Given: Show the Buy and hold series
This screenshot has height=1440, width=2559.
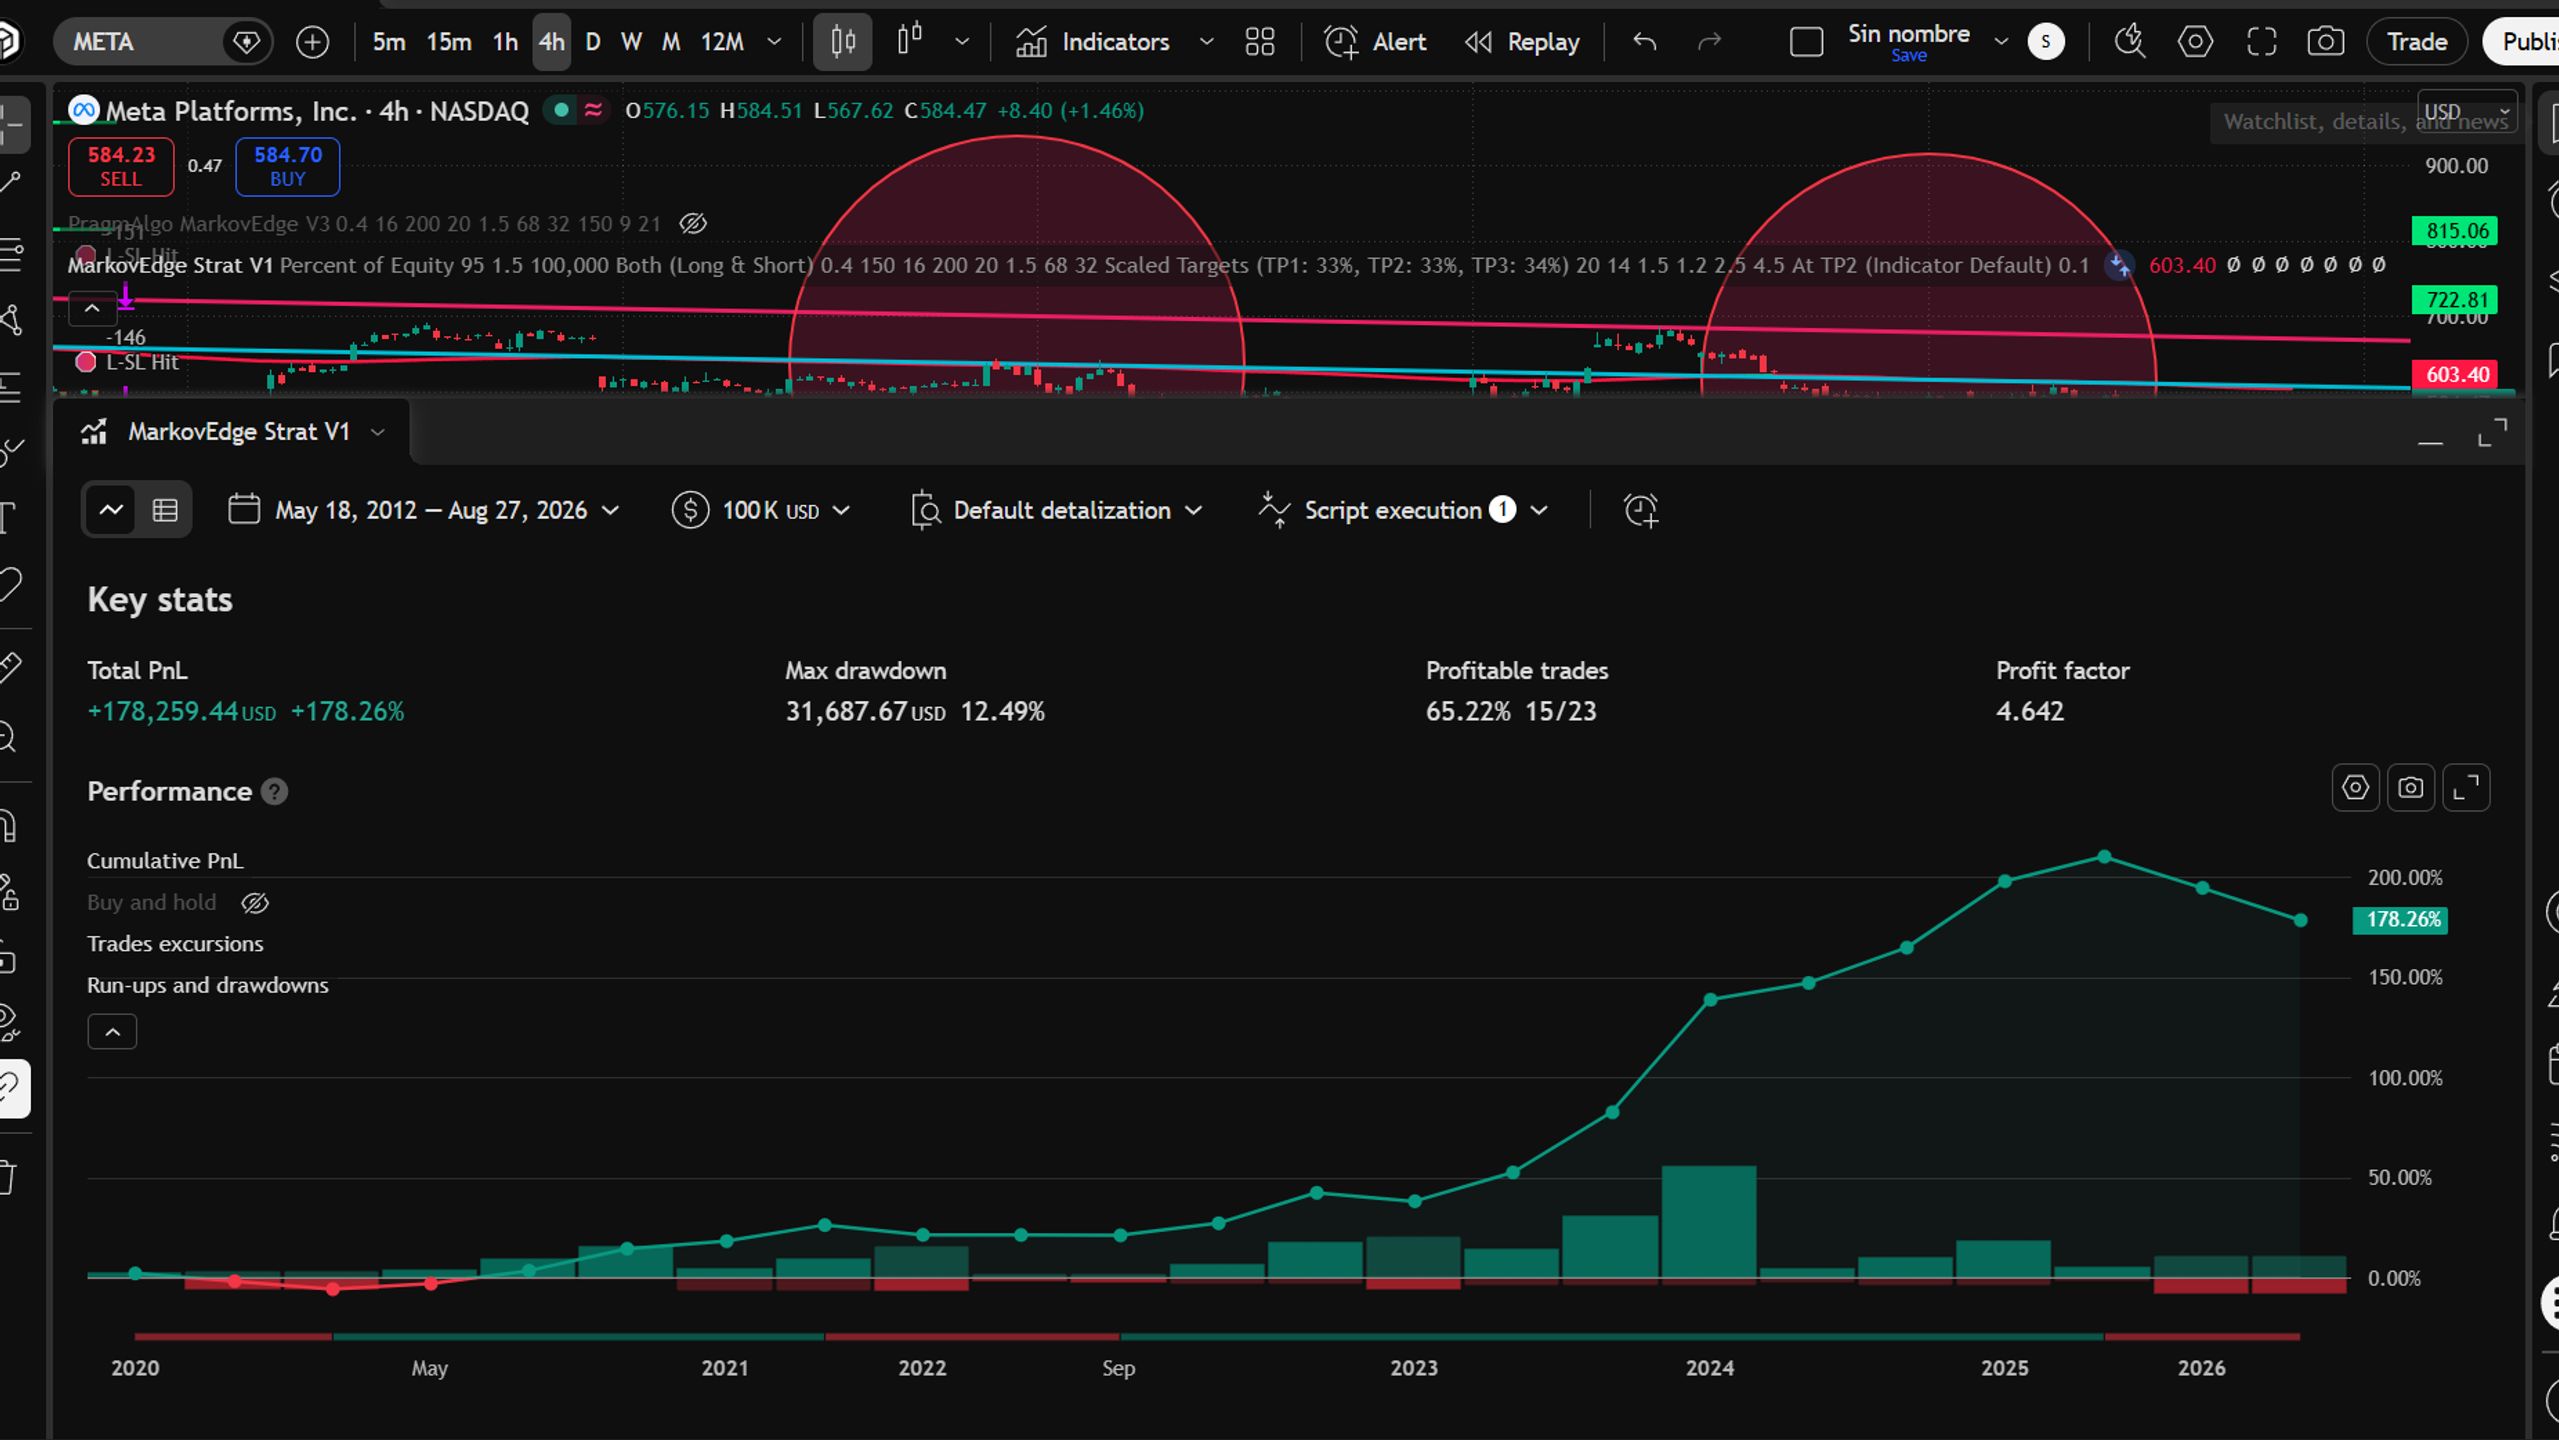Looking at the screenshot, I should tap(254, 903).
